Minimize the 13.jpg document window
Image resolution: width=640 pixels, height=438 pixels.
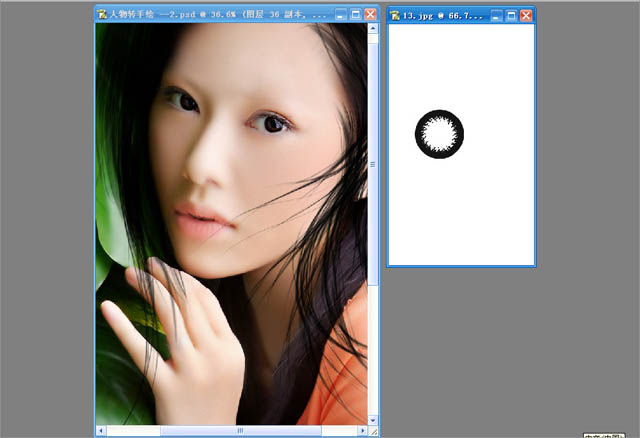496,16
